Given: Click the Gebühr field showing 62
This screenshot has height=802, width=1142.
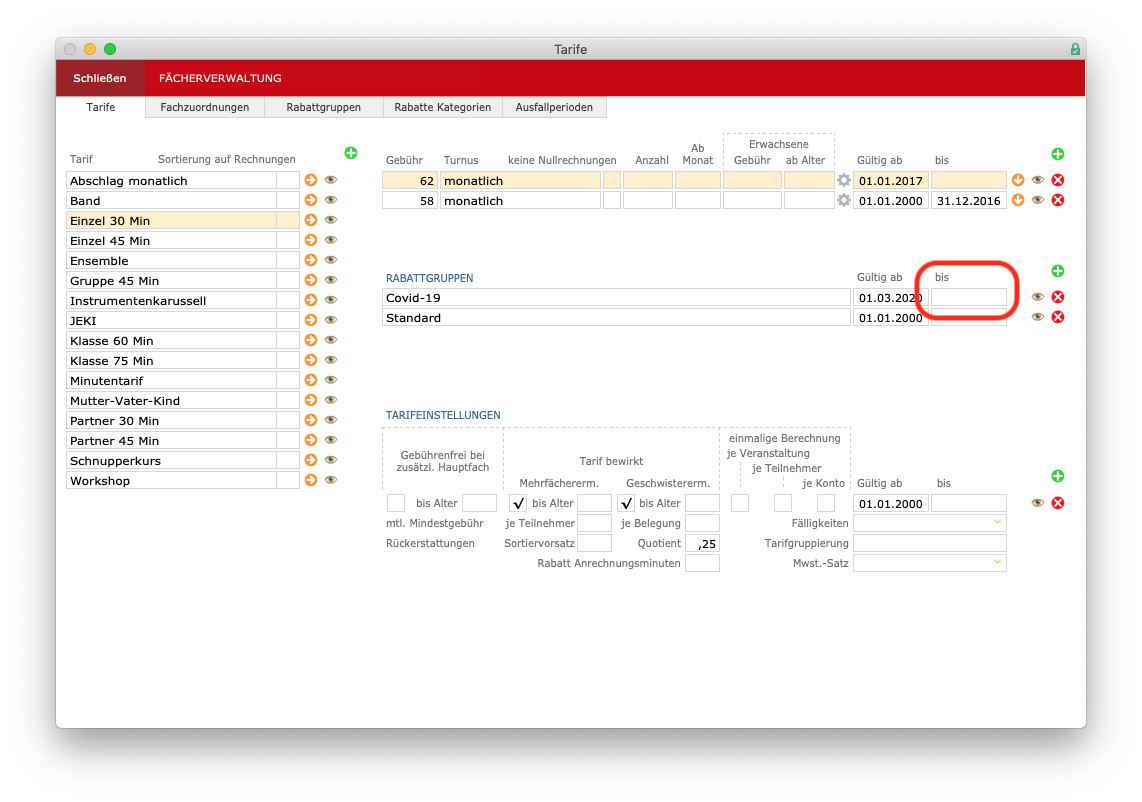Looking at the screenshot, I should point(410,181).
